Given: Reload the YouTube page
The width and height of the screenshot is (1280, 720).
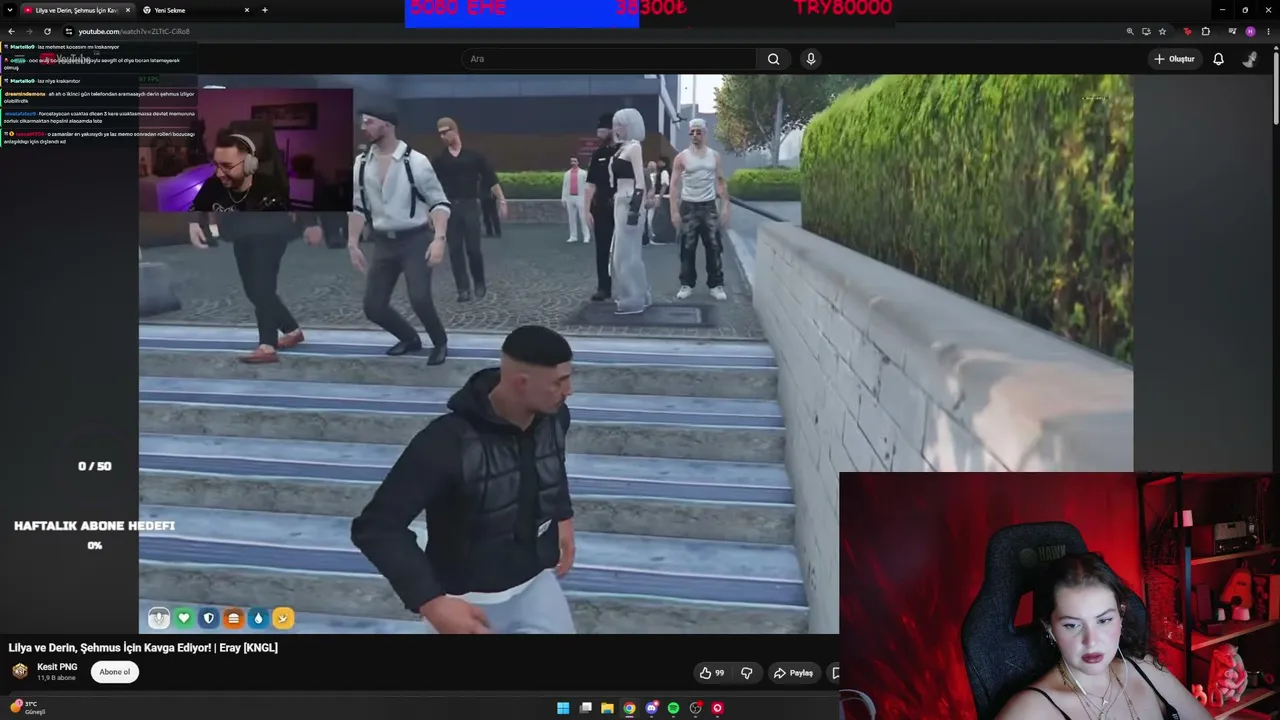Looking at the screenshot, I should (47, 31).
